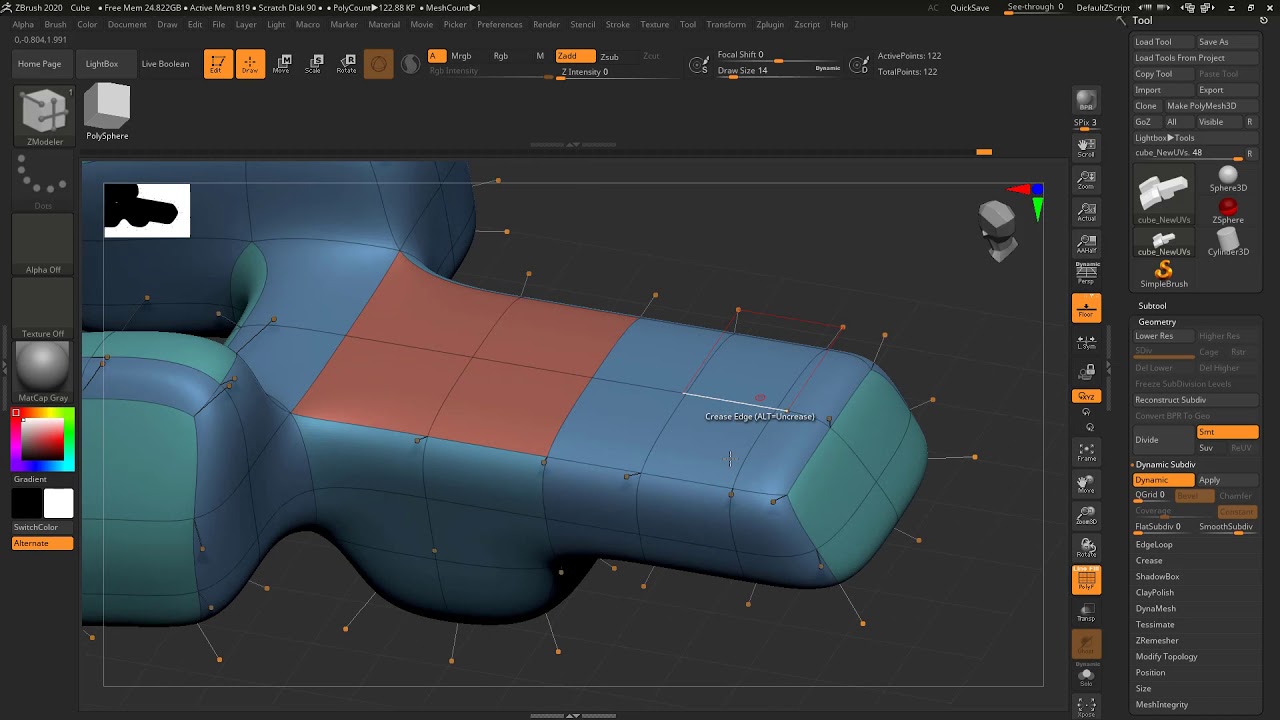Open the MatCap Gray material selector
This screenshot has width=1280, height=720.
point(43,372)
